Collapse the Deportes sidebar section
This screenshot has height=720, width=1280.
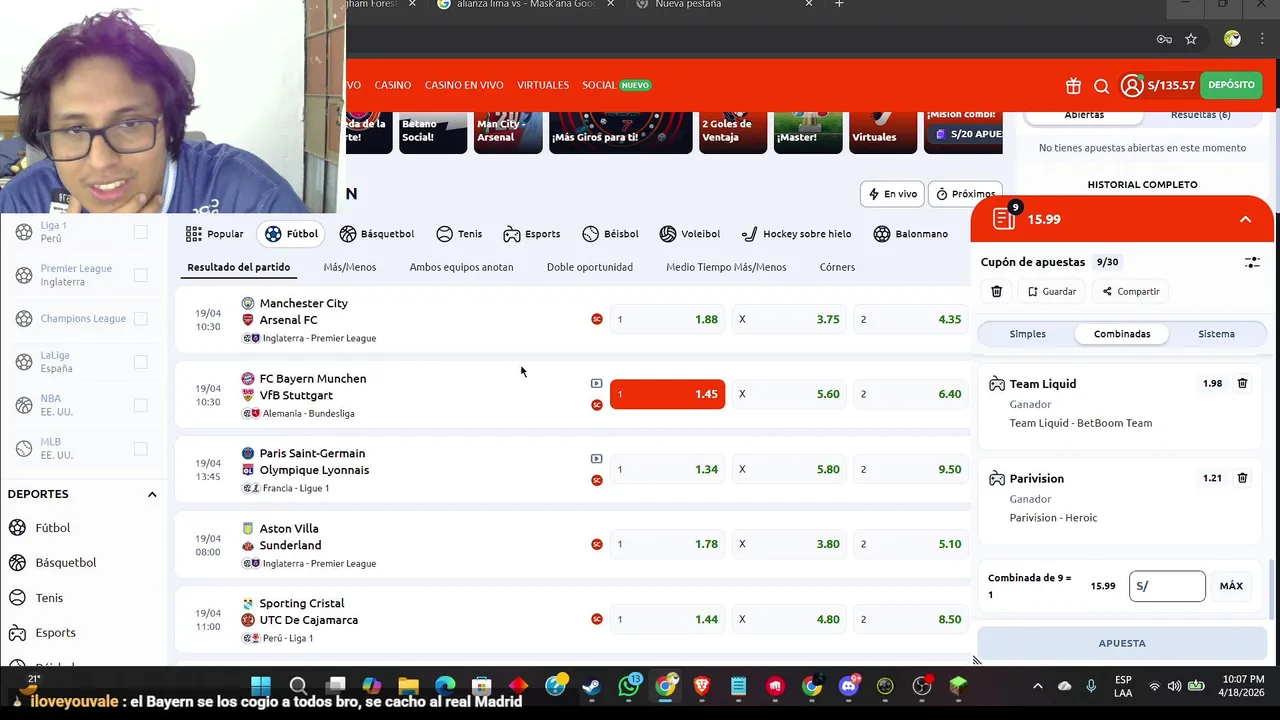coord(152,494)
